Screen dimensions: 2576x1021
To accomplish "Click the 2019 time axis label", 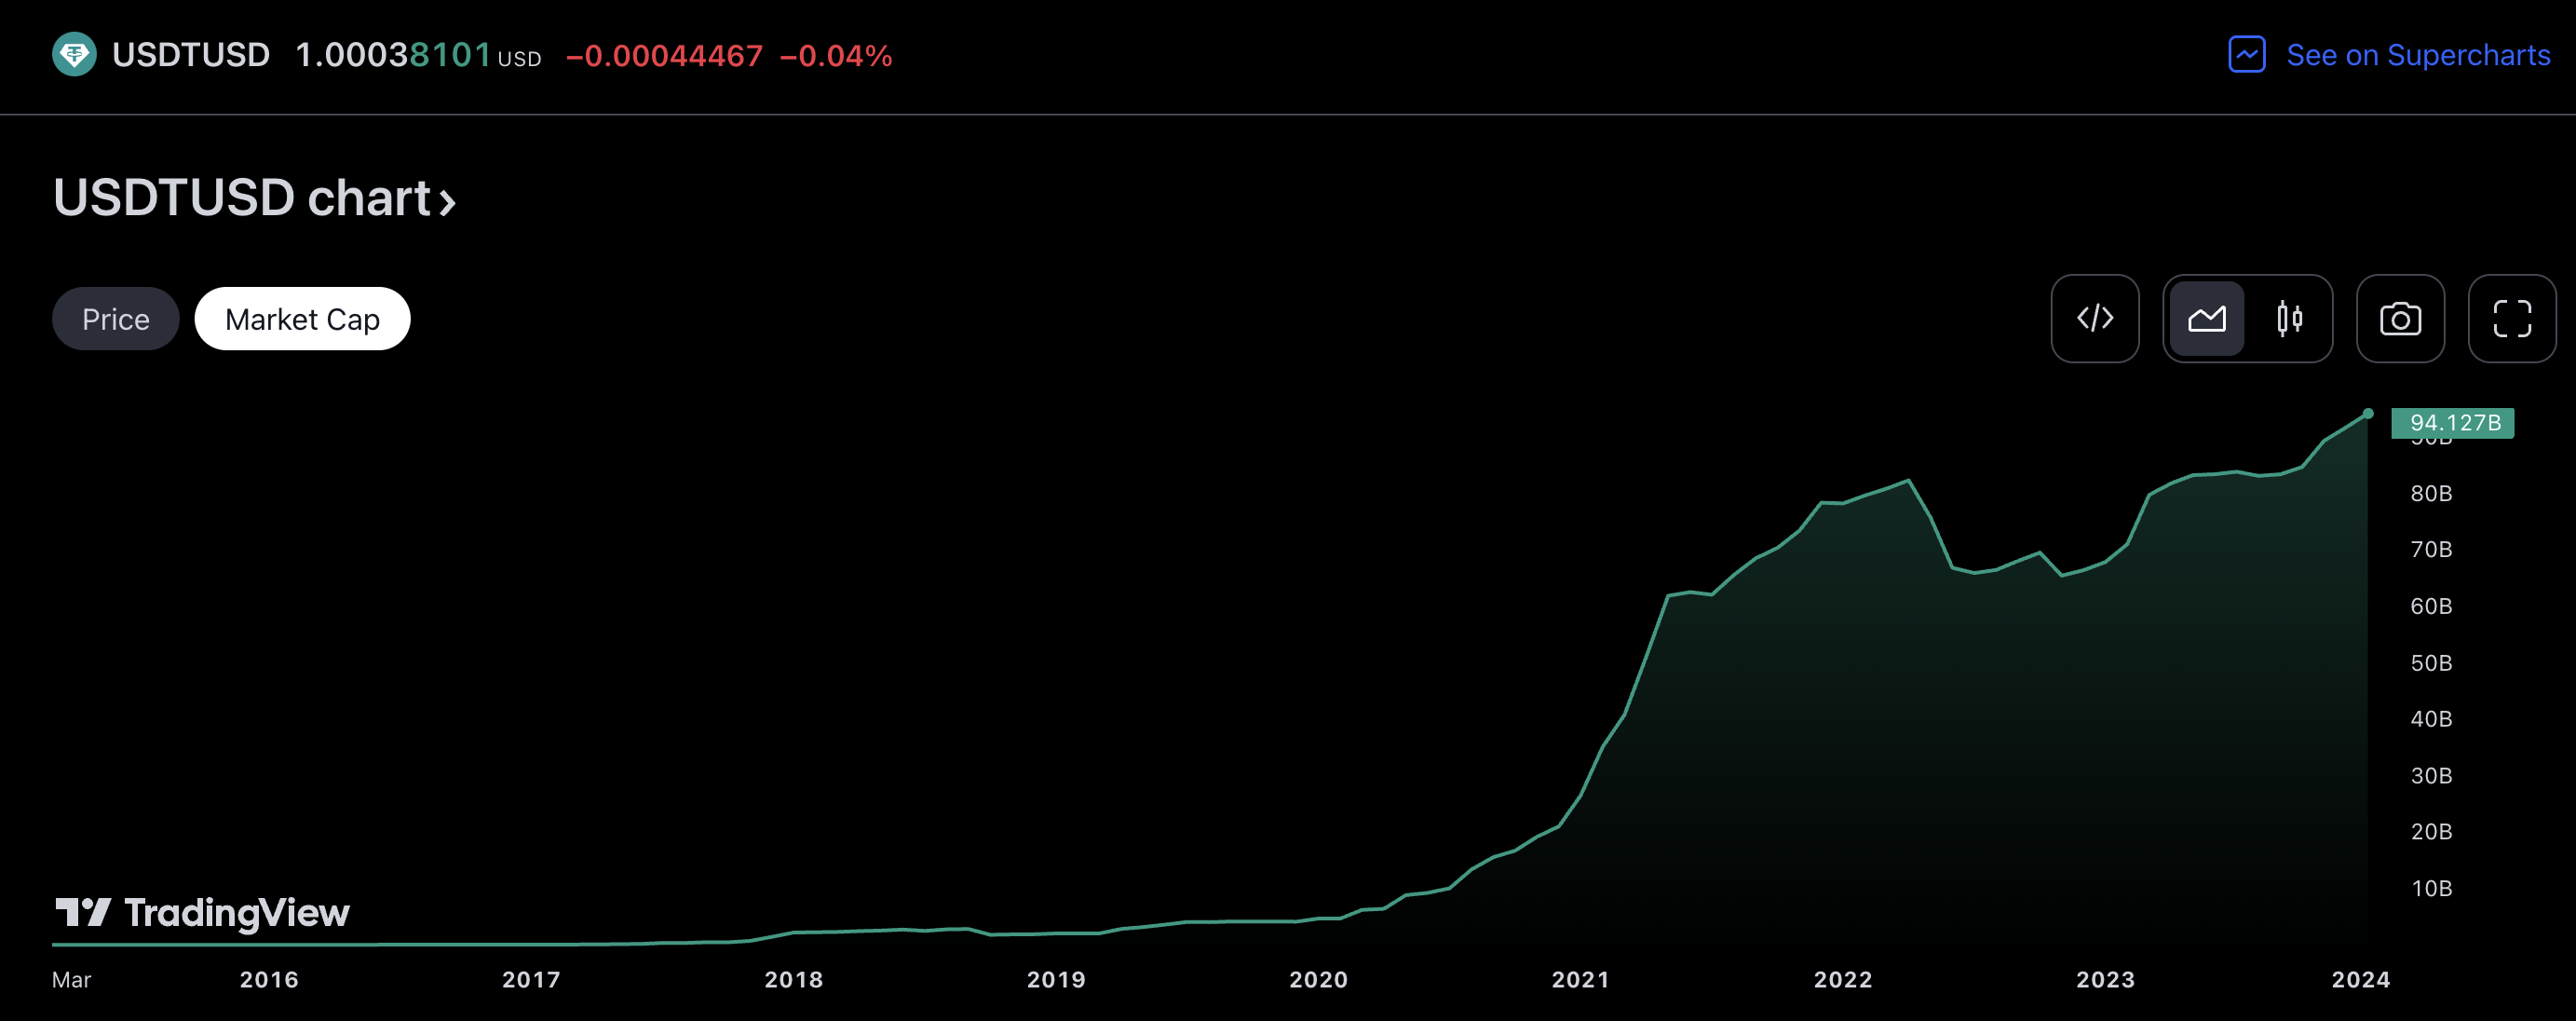I will (1056, 980).
